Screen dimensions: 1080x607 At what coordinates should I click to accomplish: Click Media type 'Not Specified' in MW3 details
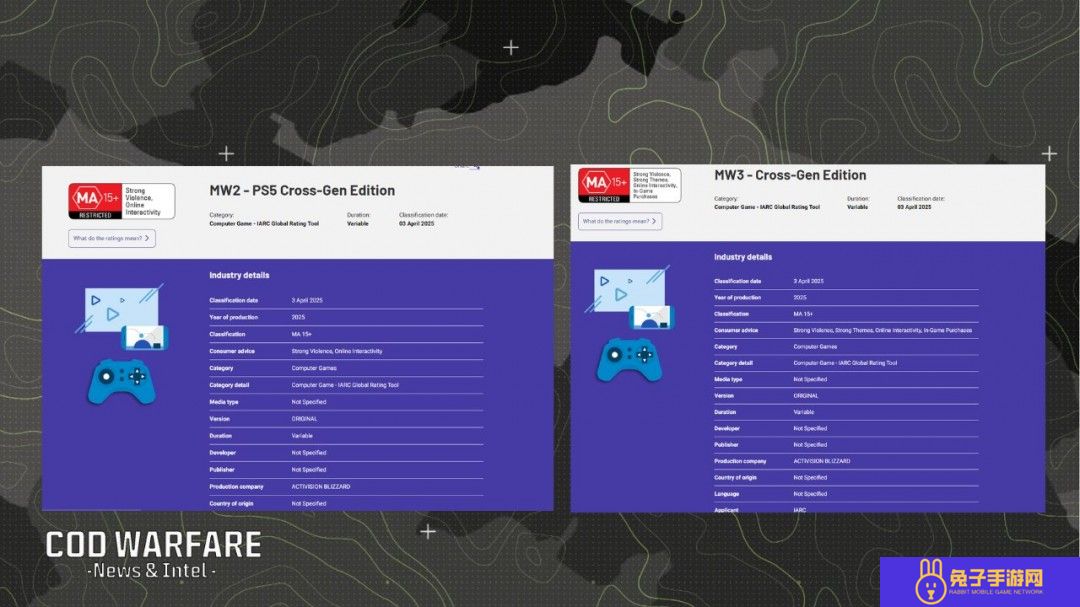click(x=810, y=380)
